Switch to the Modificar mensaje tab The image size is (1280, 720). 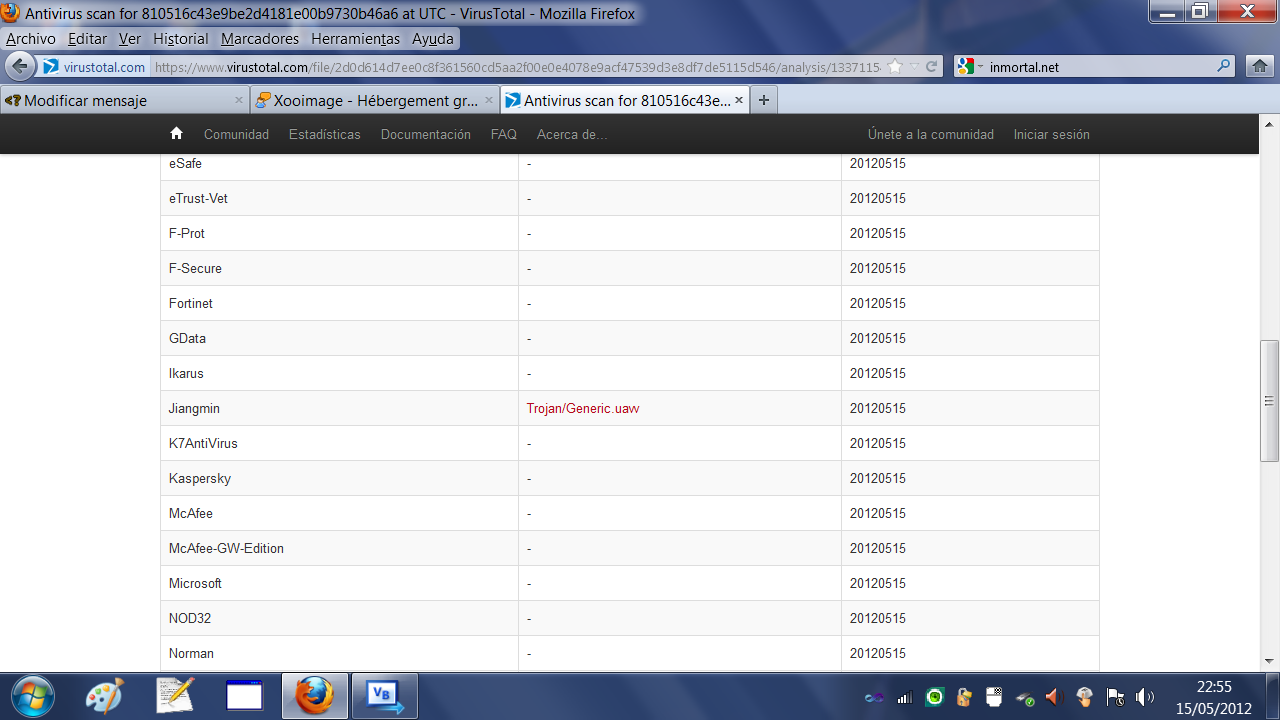pos(124,100)
